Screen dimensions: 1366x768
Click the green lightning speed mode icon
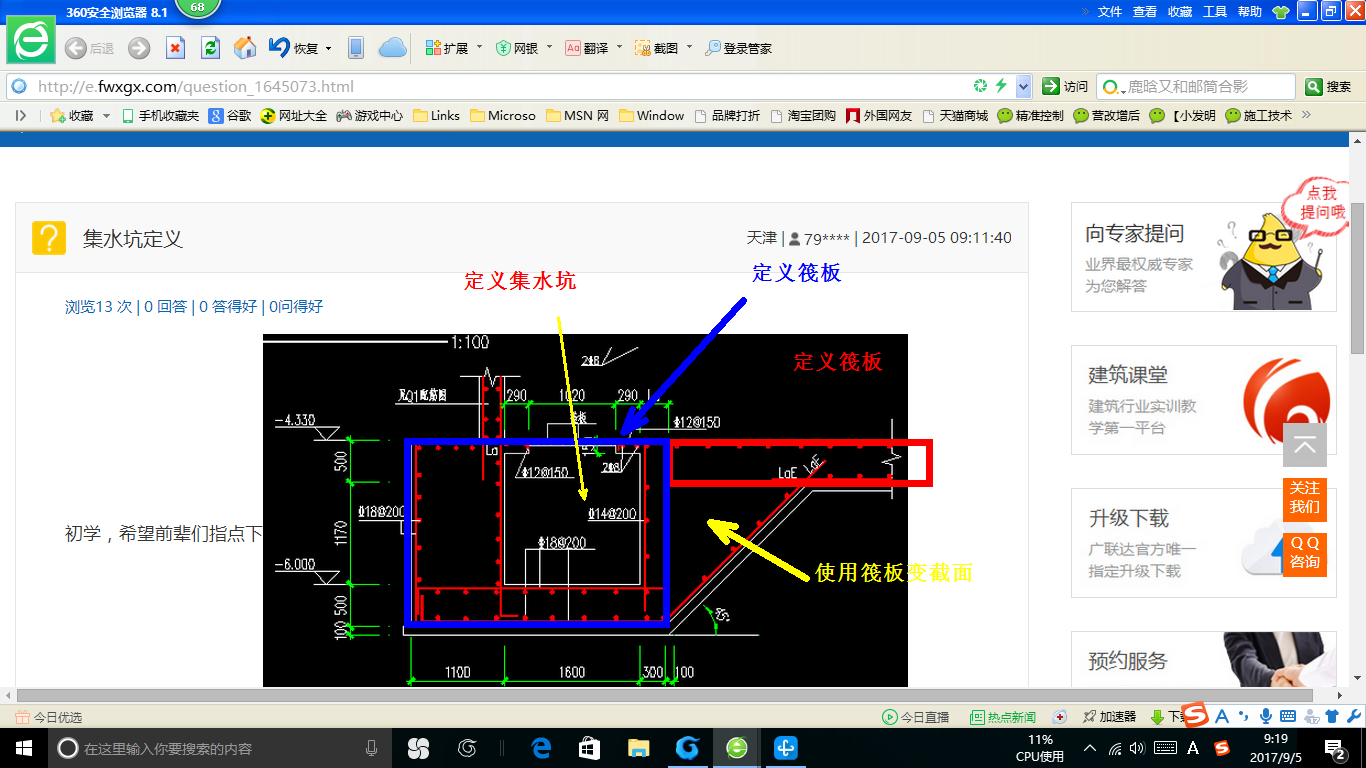pyautogui.click(x=1000, y=86)
